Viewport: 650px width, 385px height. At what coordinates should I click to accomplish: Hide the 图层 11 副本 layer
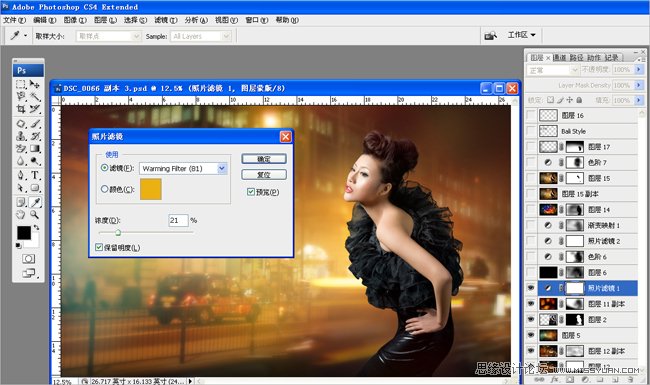click(x=531, y=303)
